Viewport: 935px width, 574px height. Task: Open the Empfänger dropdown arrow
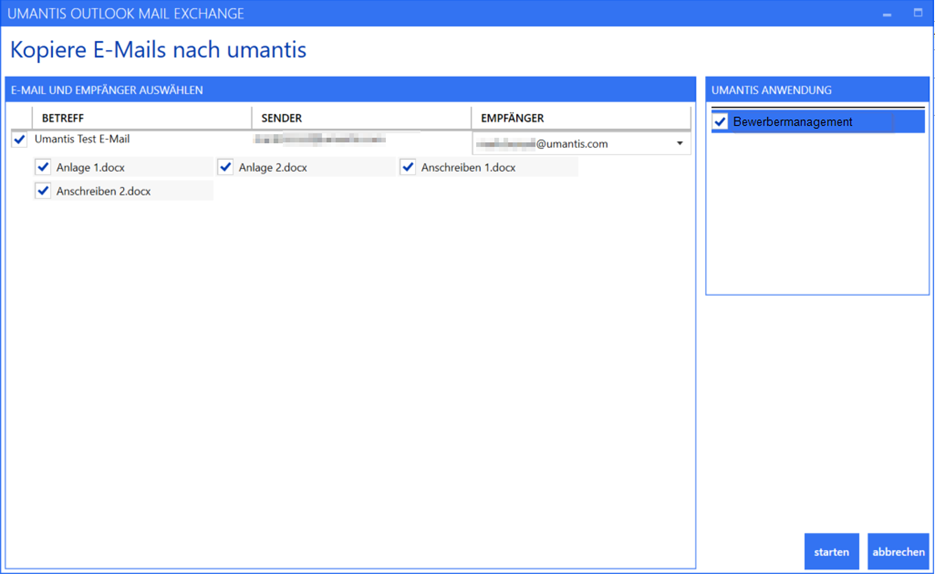[680, 144]
